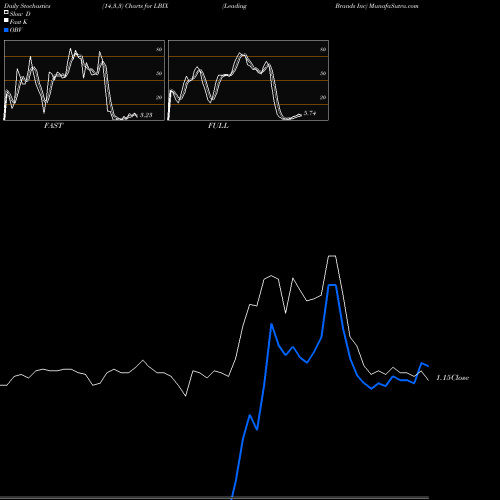Screen dimensions: 500x500
Task: Click the 'Fast K' legend text
Action: coord(19,22)
